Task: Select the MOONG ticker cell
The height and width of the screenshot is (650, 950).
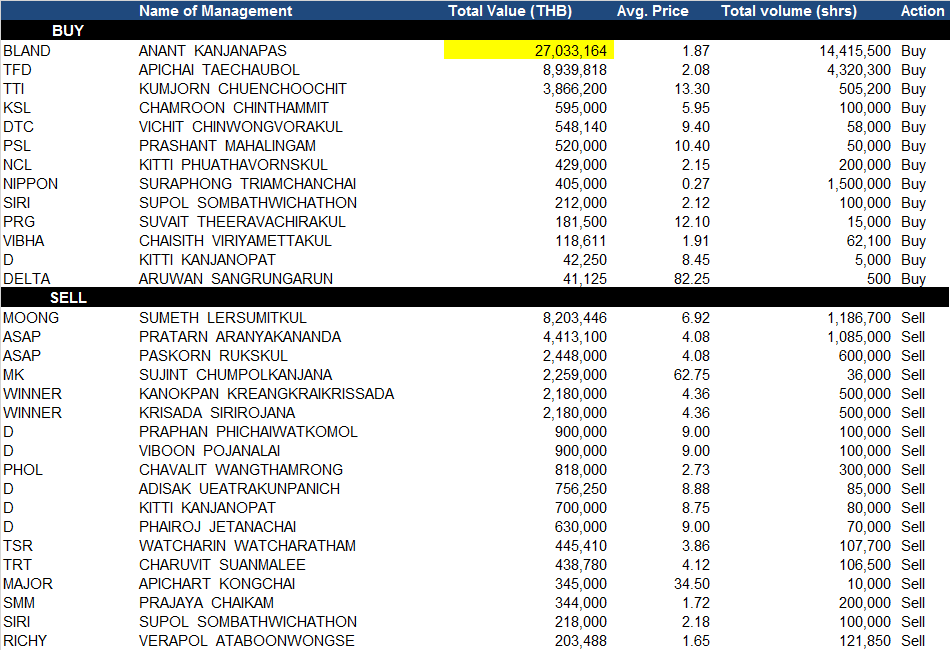Action: (31, 317)
